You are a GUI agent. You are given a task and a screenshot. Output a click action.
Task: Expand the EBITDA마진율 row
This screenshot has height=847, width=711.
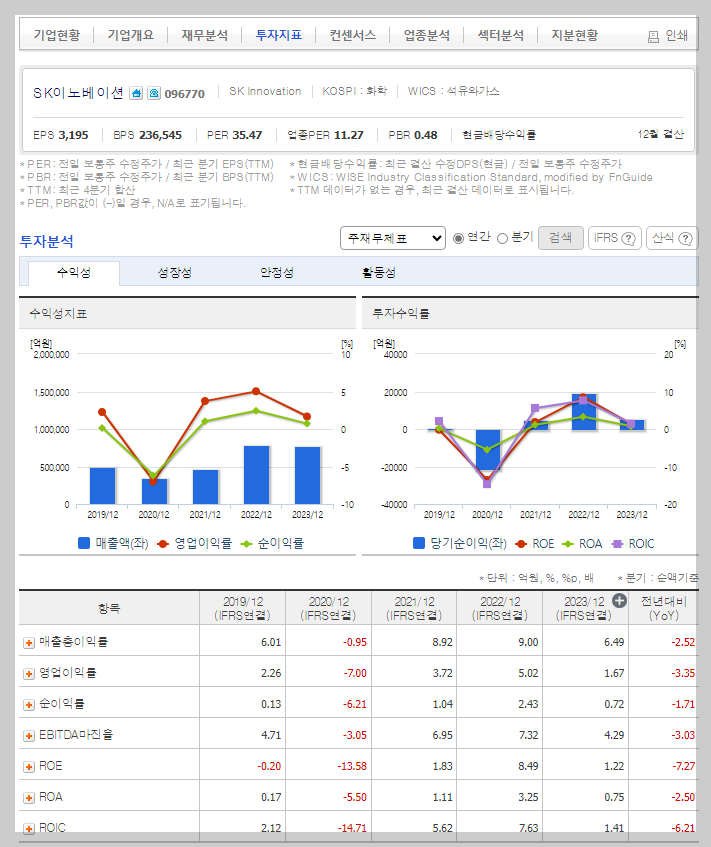(29, 736)
